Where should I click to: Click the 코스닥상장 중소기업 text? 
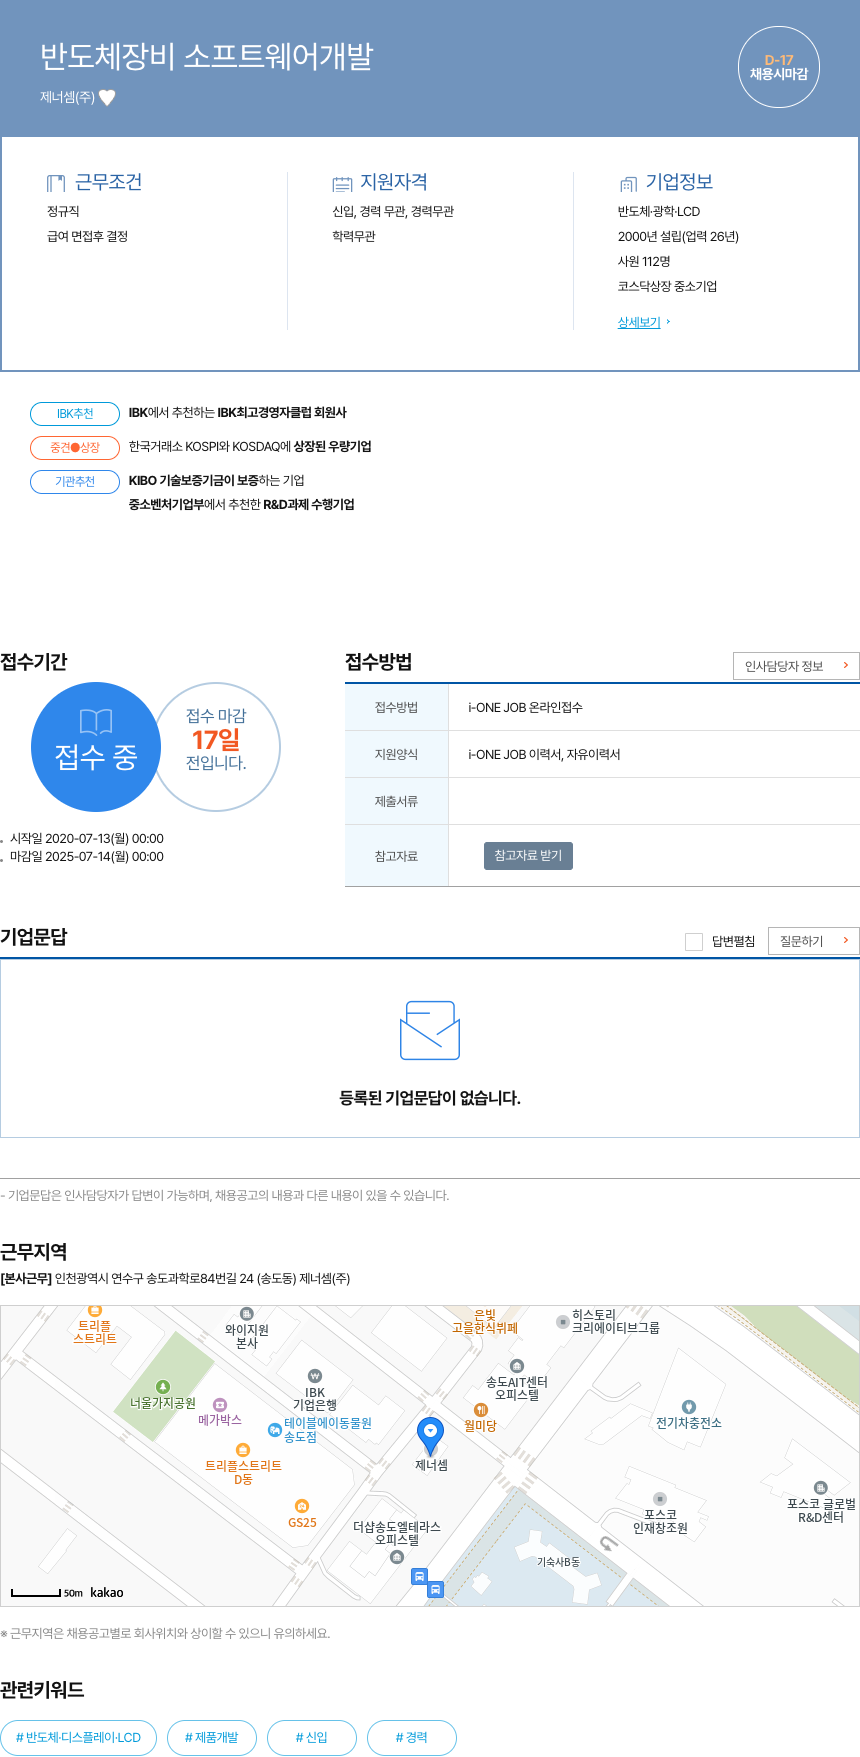click(x=667, y=286)
